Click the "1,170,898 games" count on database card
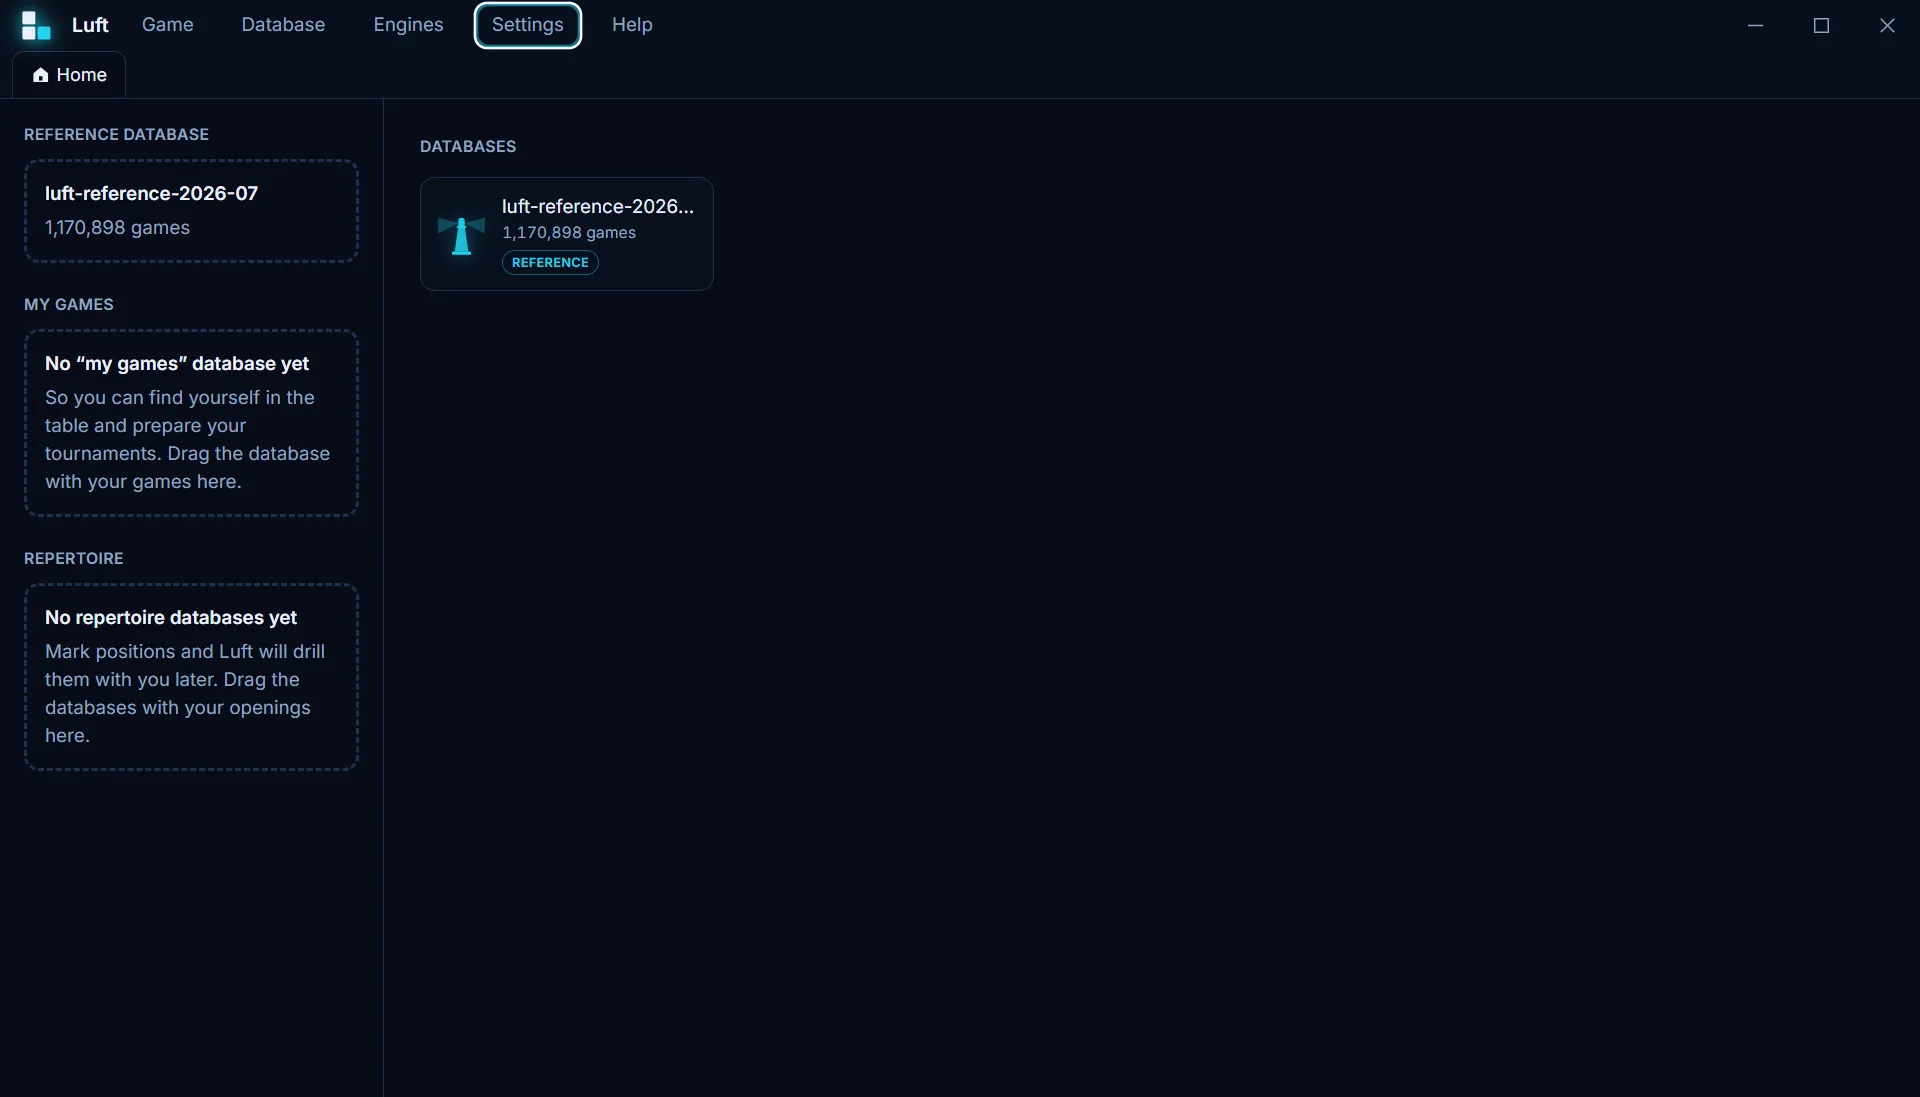The height and width of the screenshot is (1097, 1920). (569, 233)
